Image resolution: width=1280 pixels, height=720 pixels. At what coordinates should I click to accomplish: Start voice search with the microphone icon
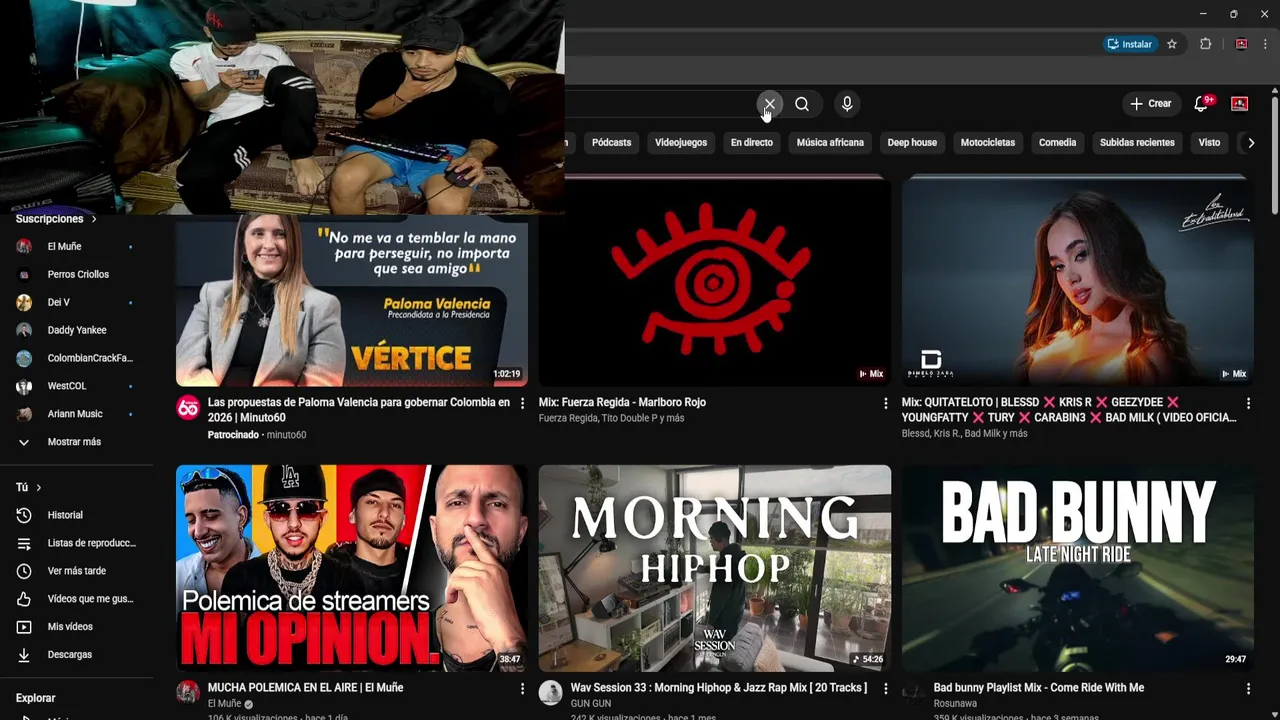(x=847, y=104)
